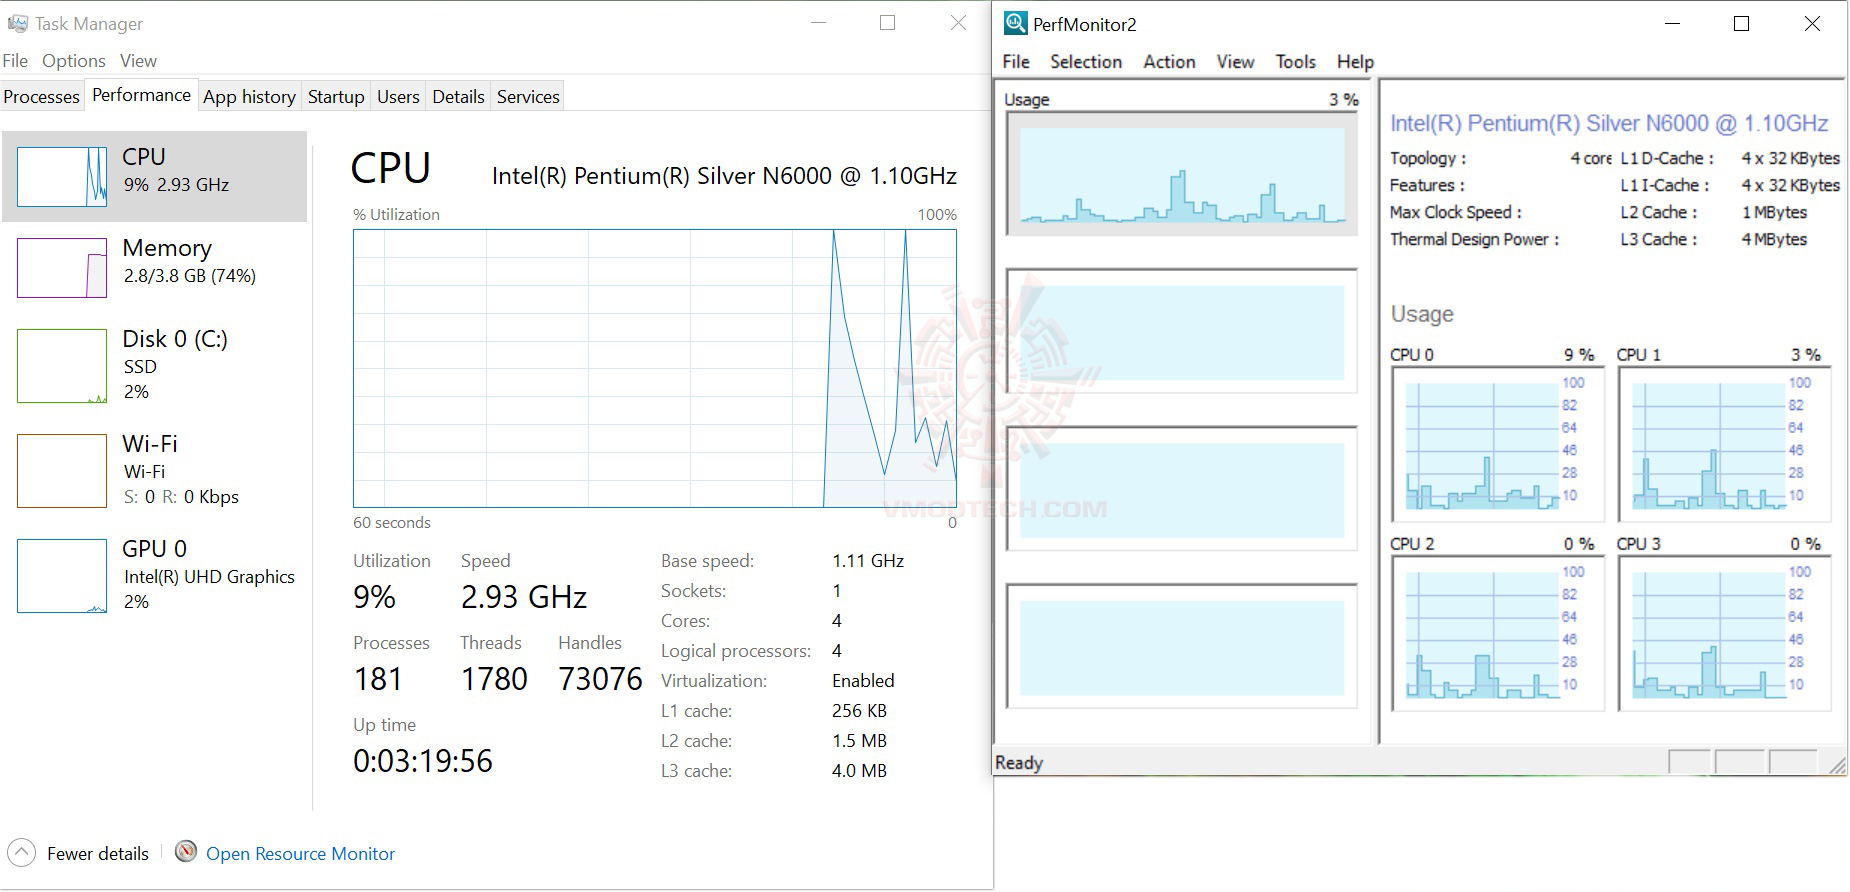The height and width of the screenshot is (892, 1850).
Task: Select the Wi-Fi mini graph thumbnail
Action: coord(62,471)
